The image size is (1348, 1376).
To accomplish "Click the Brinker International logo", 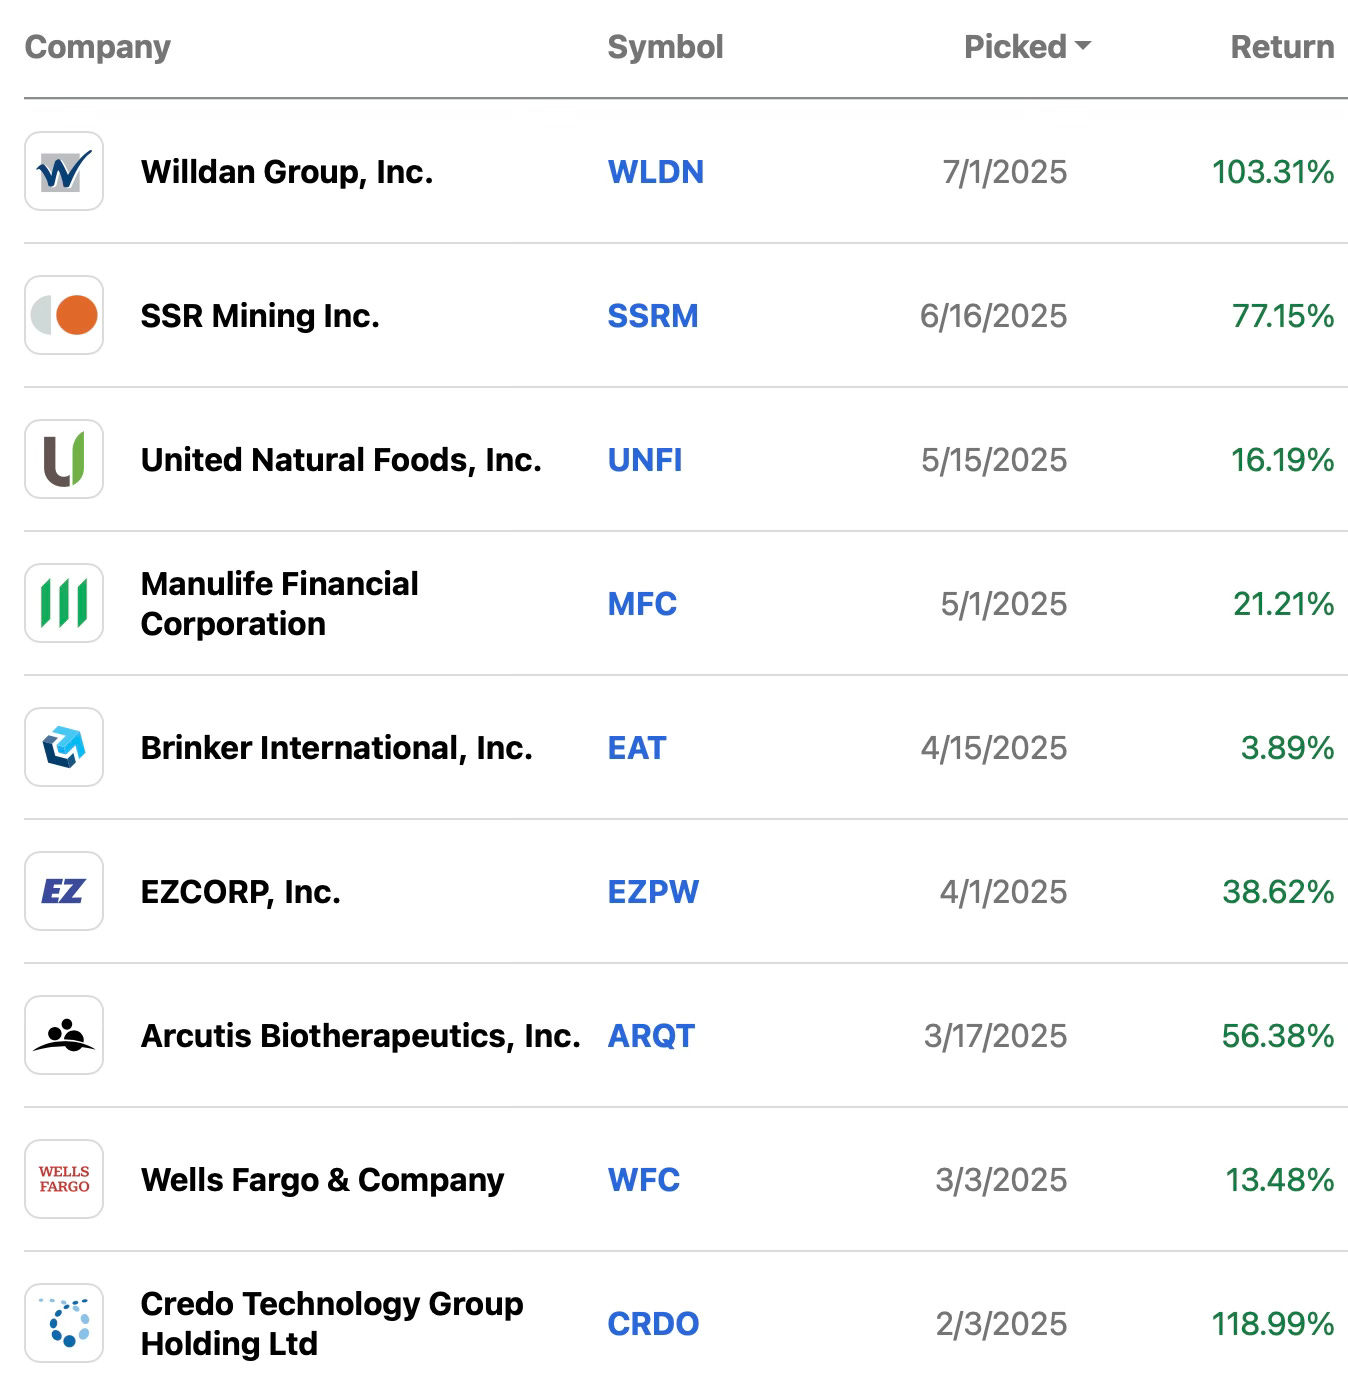I will coord(63,747).
